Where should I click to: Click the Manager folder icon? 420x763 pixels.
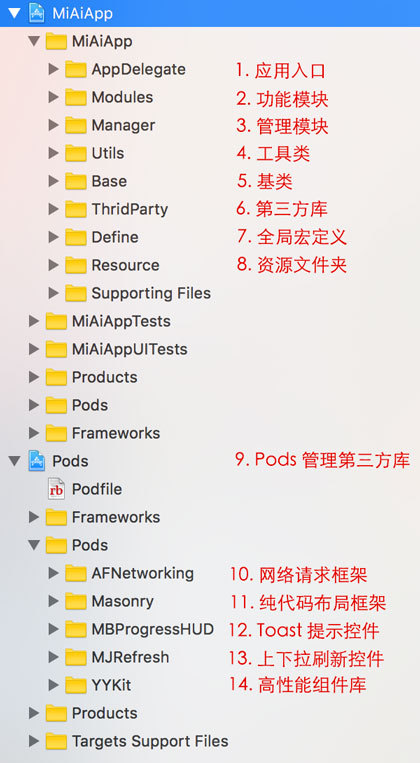point(75,125)
